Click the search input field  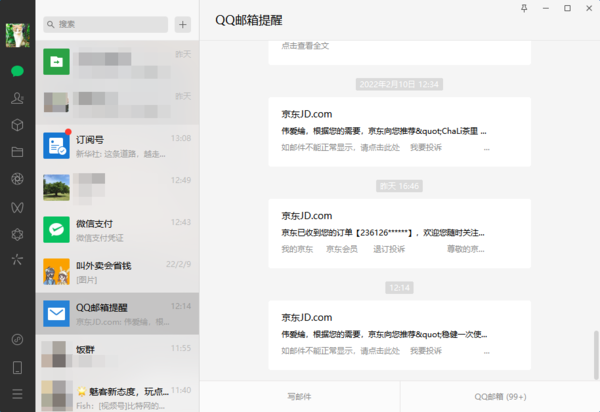tap(108, 24)
